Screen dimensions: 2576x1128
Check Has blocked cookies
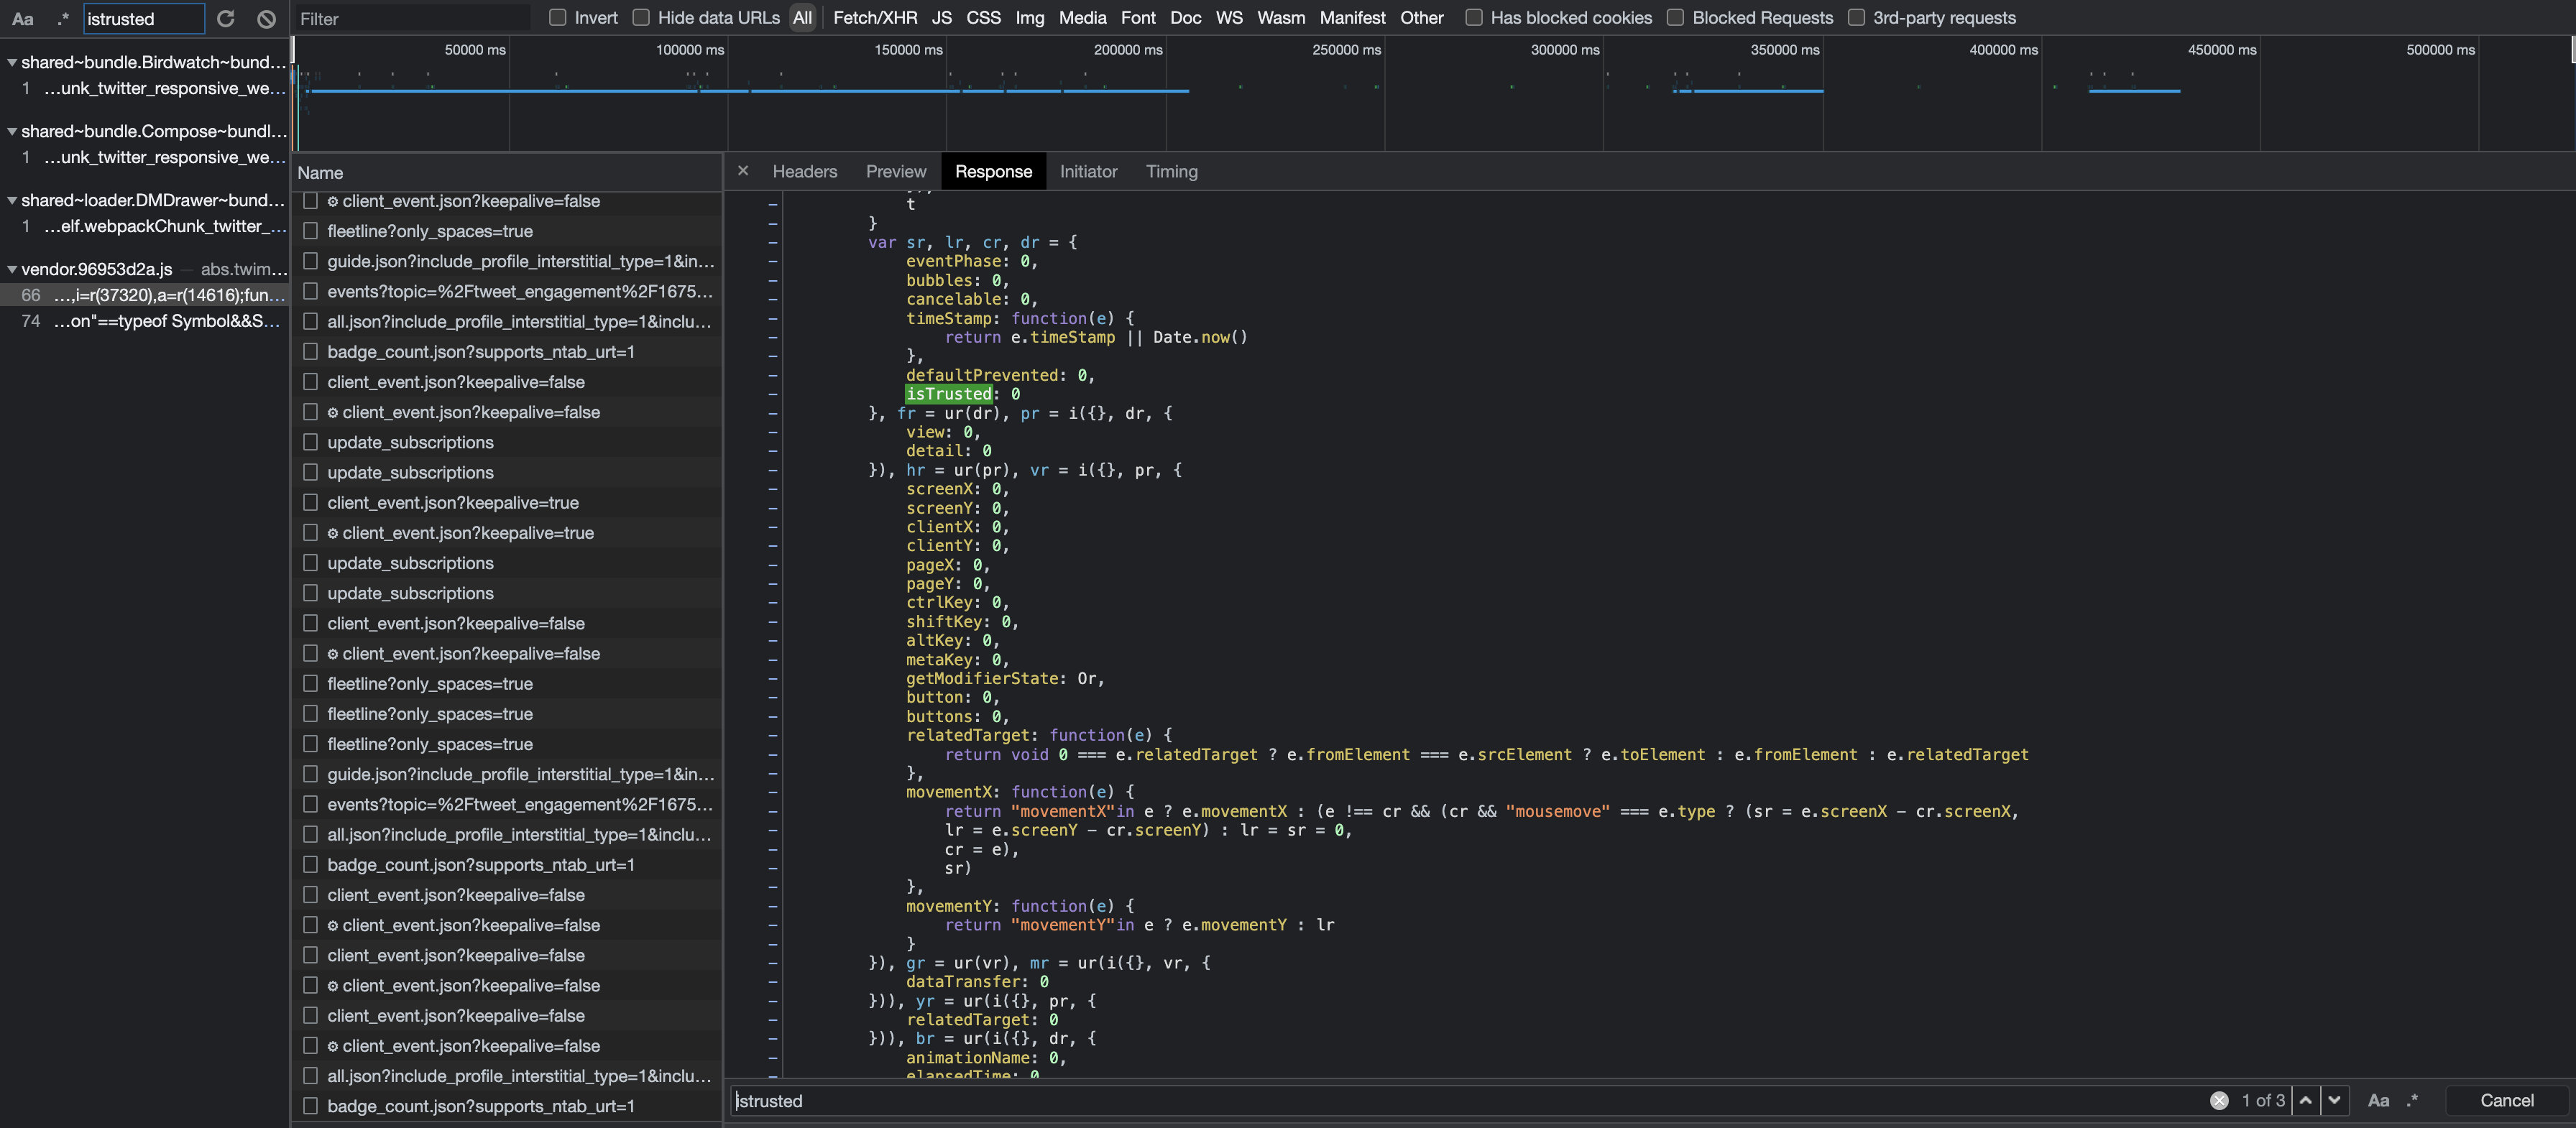pyautogui.click(x=1474, y=18)
